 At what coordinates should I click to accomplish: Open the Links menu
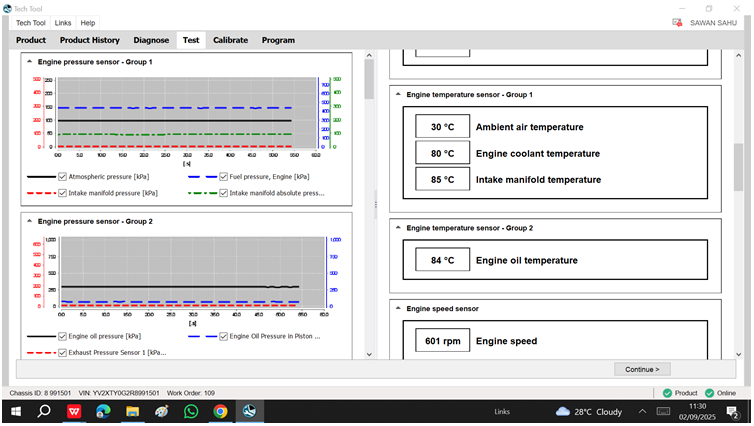[63, 23]
